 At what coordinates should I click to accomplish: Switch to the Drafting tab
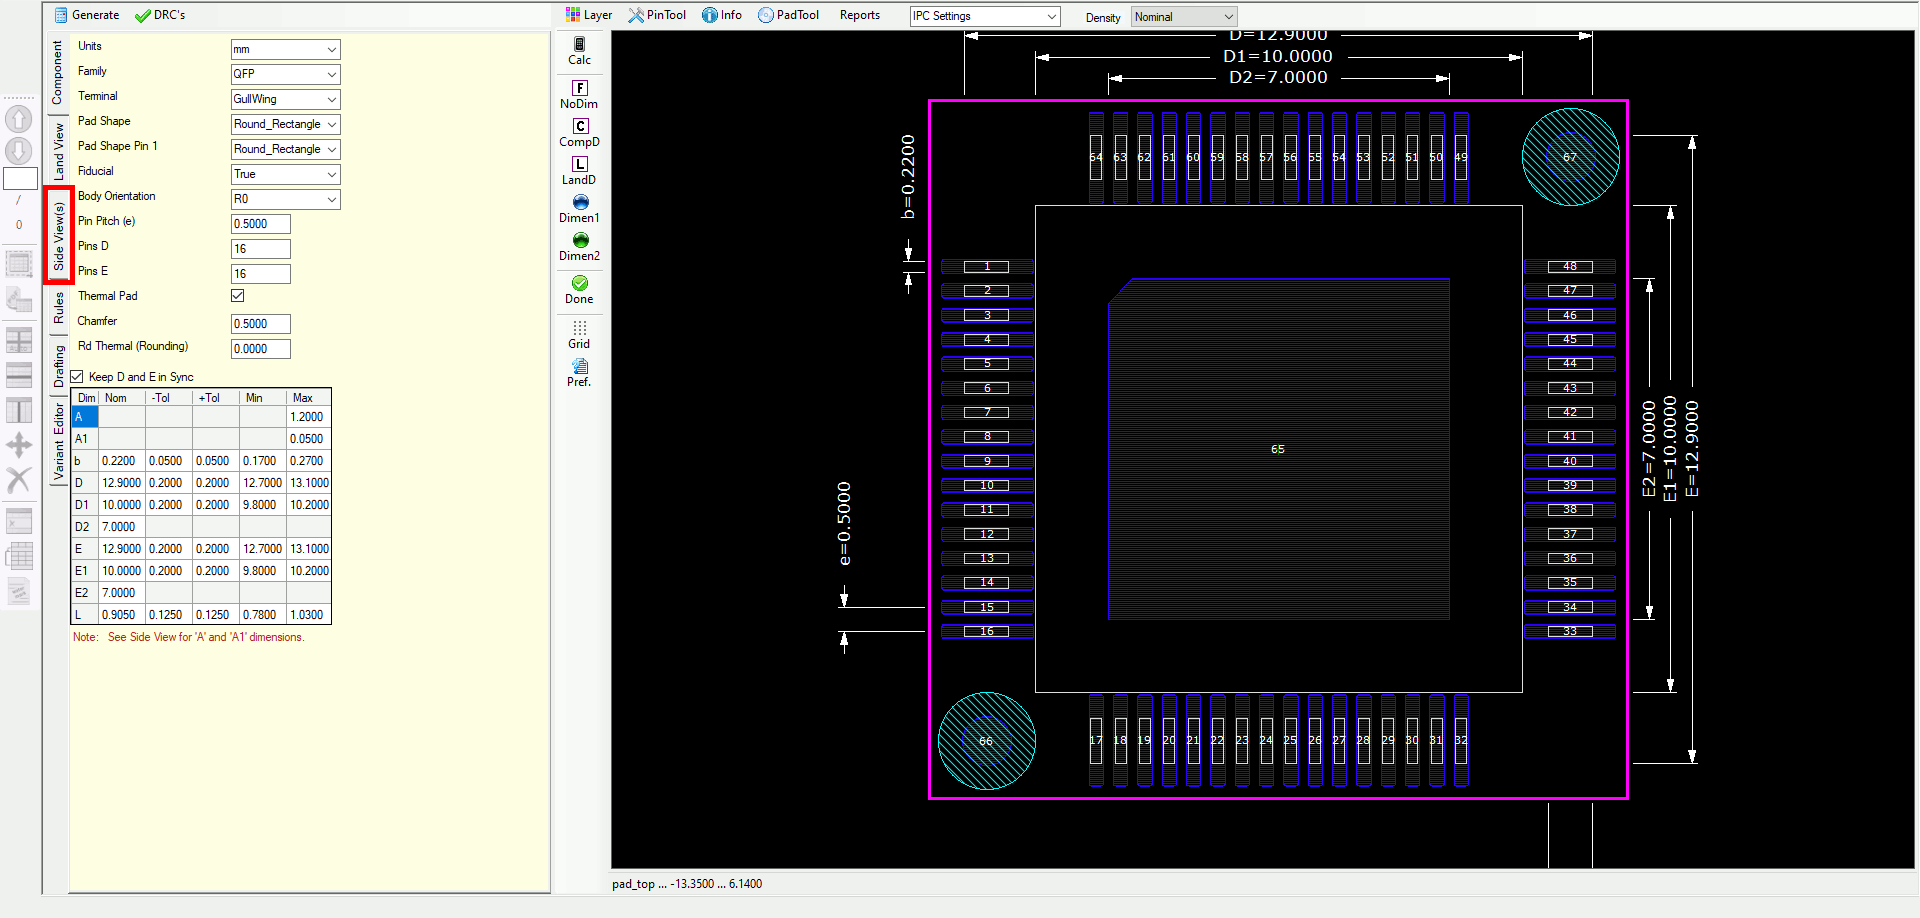pyautogui.click(x=59, y=366)
